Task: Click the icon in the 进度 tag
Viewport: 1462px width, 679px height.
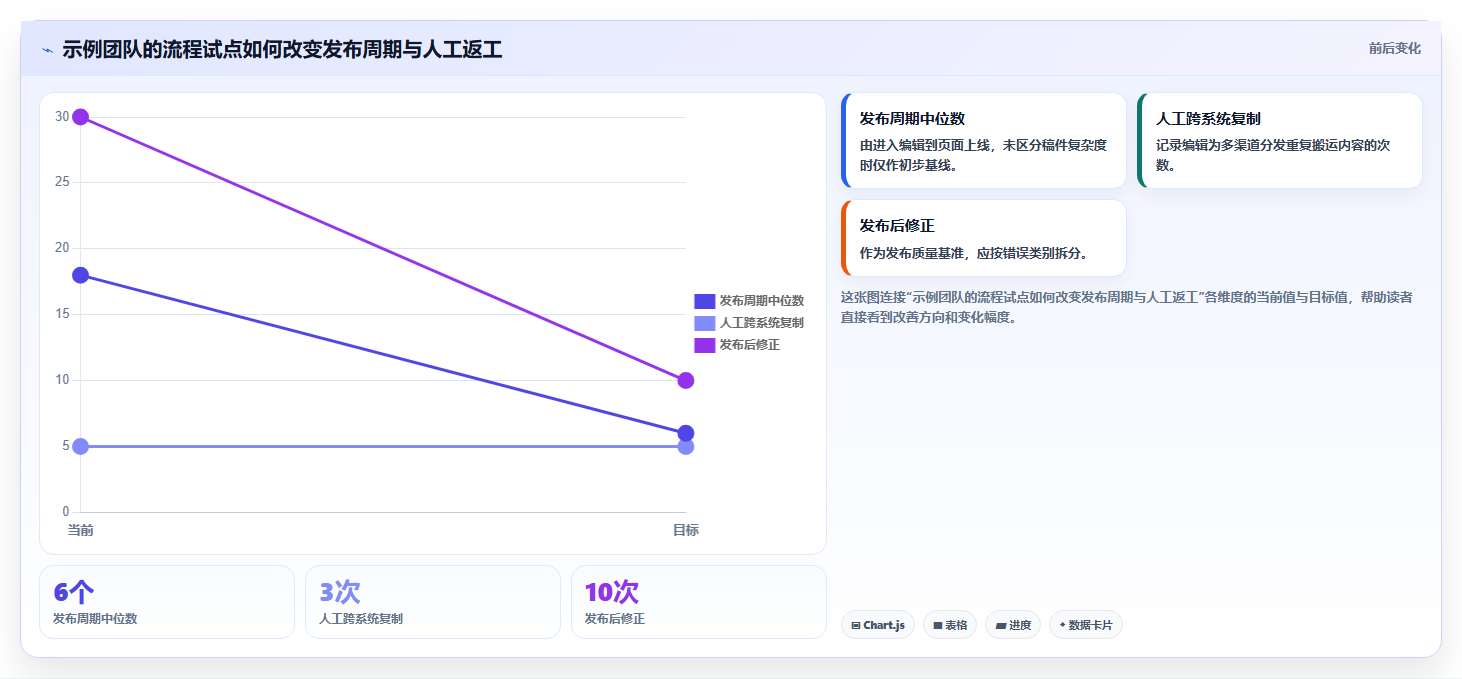Action: [x=1001, y=626]
